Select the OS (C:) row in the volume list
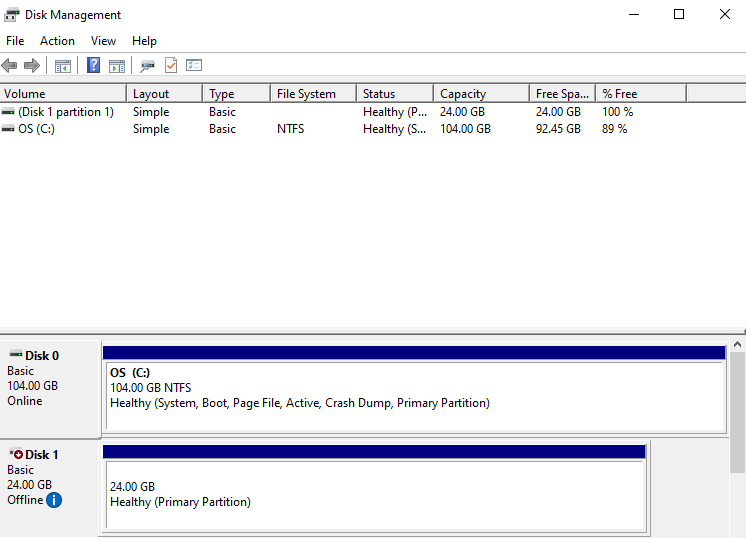 pos(36,129)
